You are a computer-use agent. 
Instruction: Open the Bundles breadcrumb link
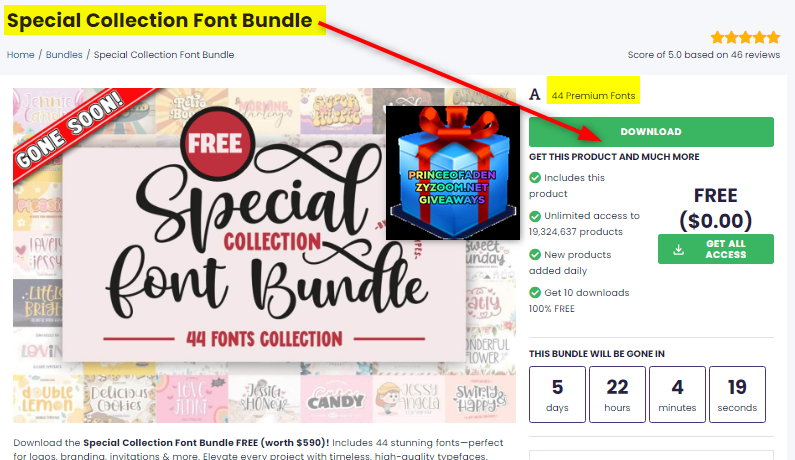click(64, 55)
